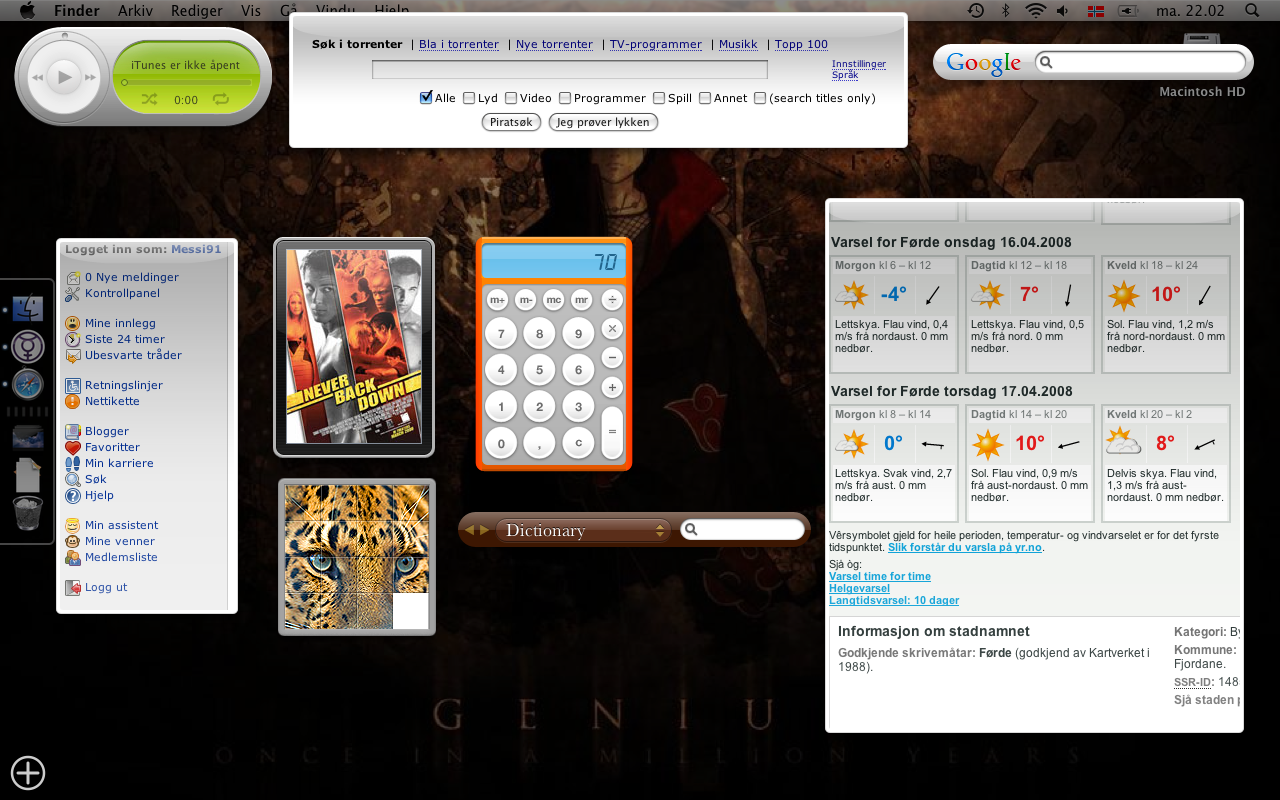This screenshot has height=800, width=1280.
Task: Open the Apple menu
Action: tap(27, 11)
